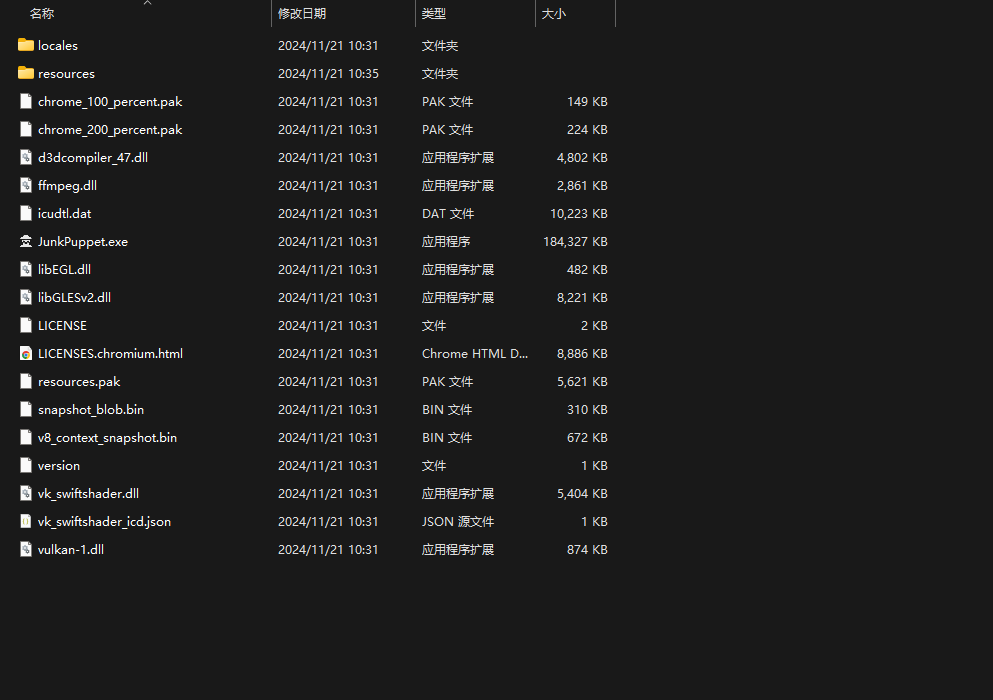This screenshot has width=993, height=700.
Task: Click the 4,802 KB size value
Action: point(582,157)
